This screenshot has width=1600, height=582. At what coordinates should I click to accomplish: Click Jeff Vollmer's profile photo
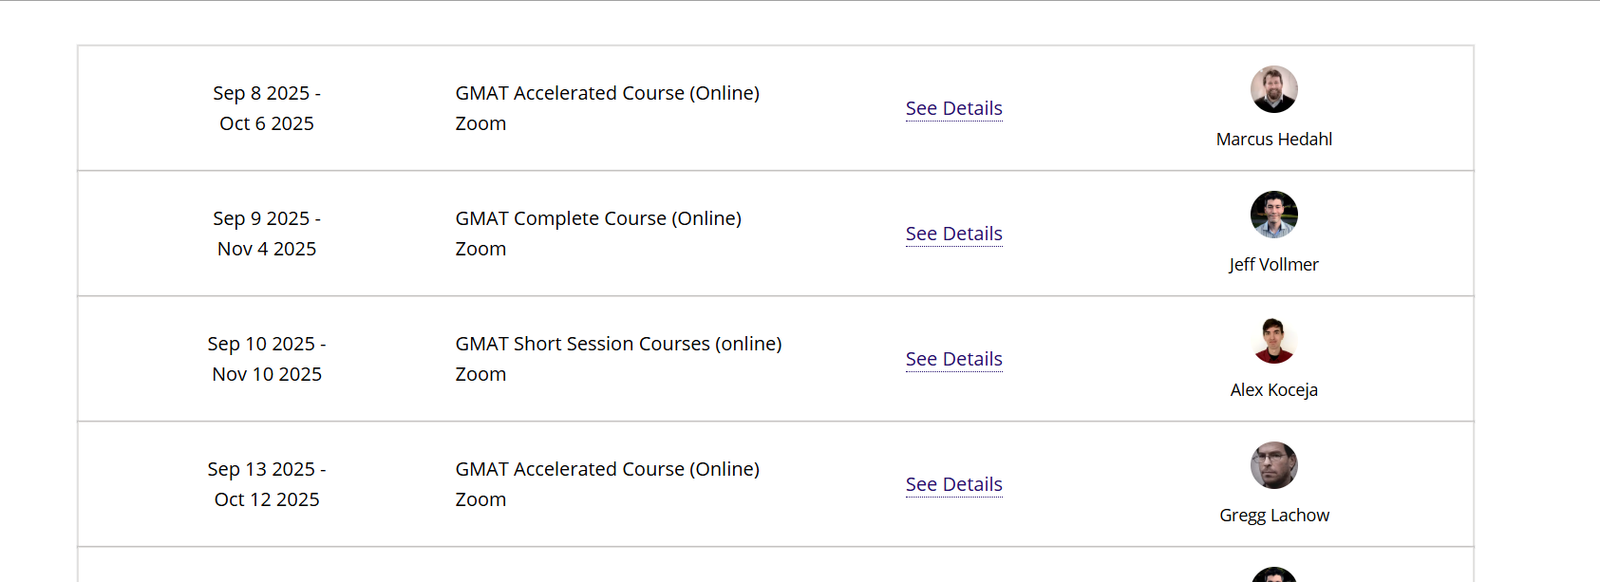pos(1273,215)
